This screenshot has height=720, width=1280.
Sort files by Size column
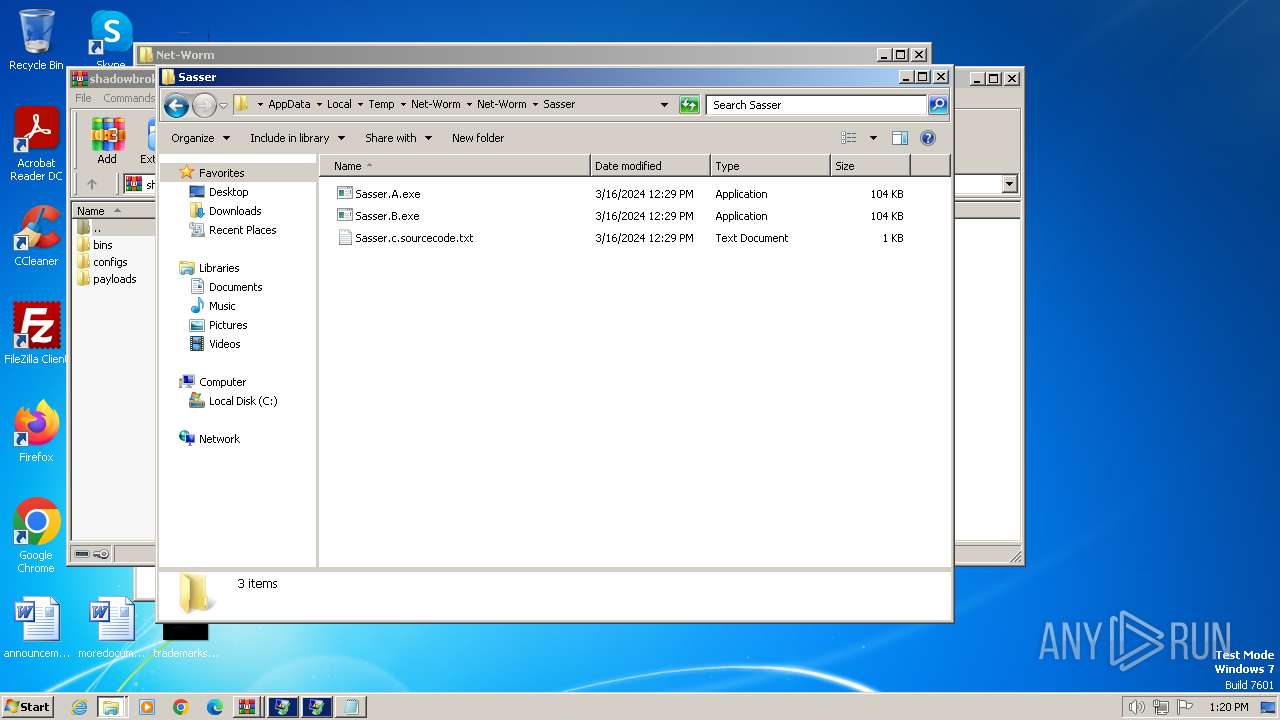870,166
